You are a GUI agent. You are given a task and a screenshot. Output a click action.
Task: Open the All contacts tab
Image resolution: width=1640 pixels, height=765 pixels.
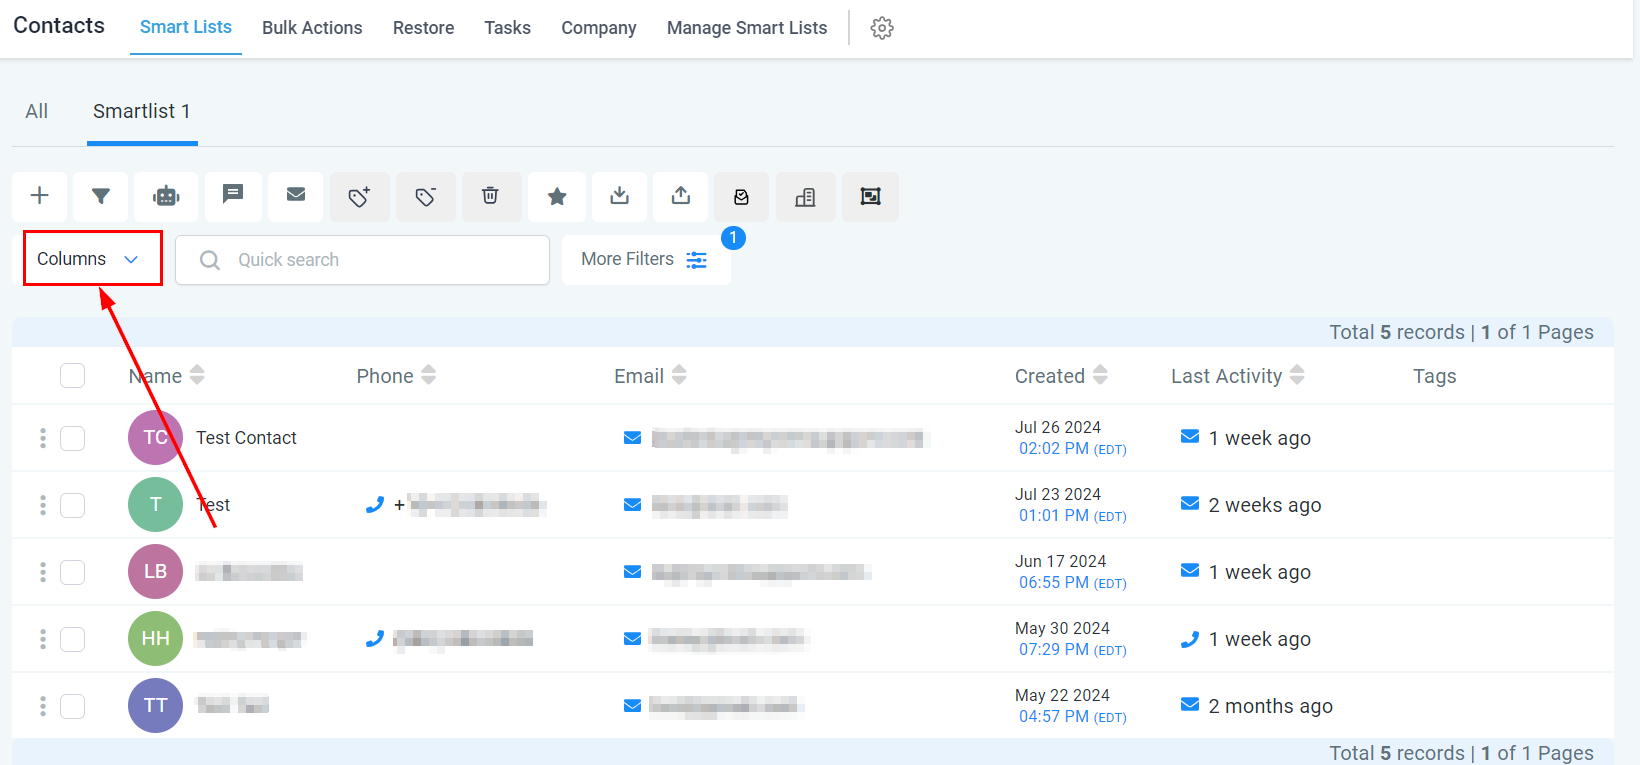(37, 111)
